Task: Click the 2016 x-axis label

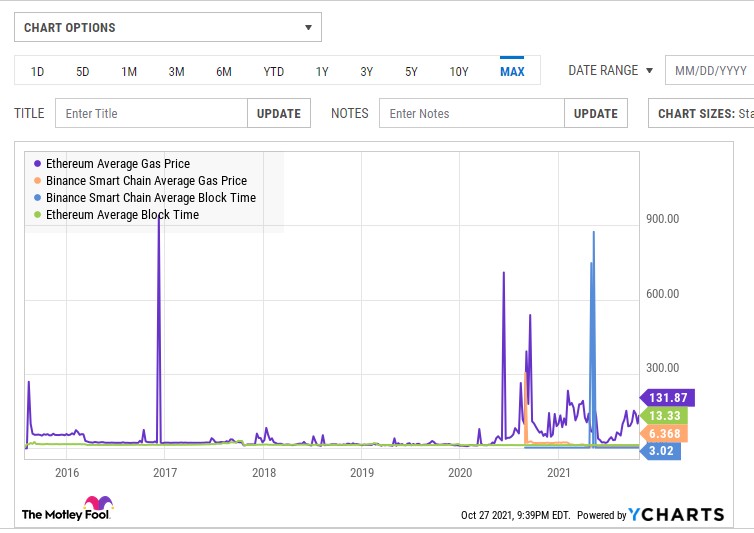Action: [67, 473]
